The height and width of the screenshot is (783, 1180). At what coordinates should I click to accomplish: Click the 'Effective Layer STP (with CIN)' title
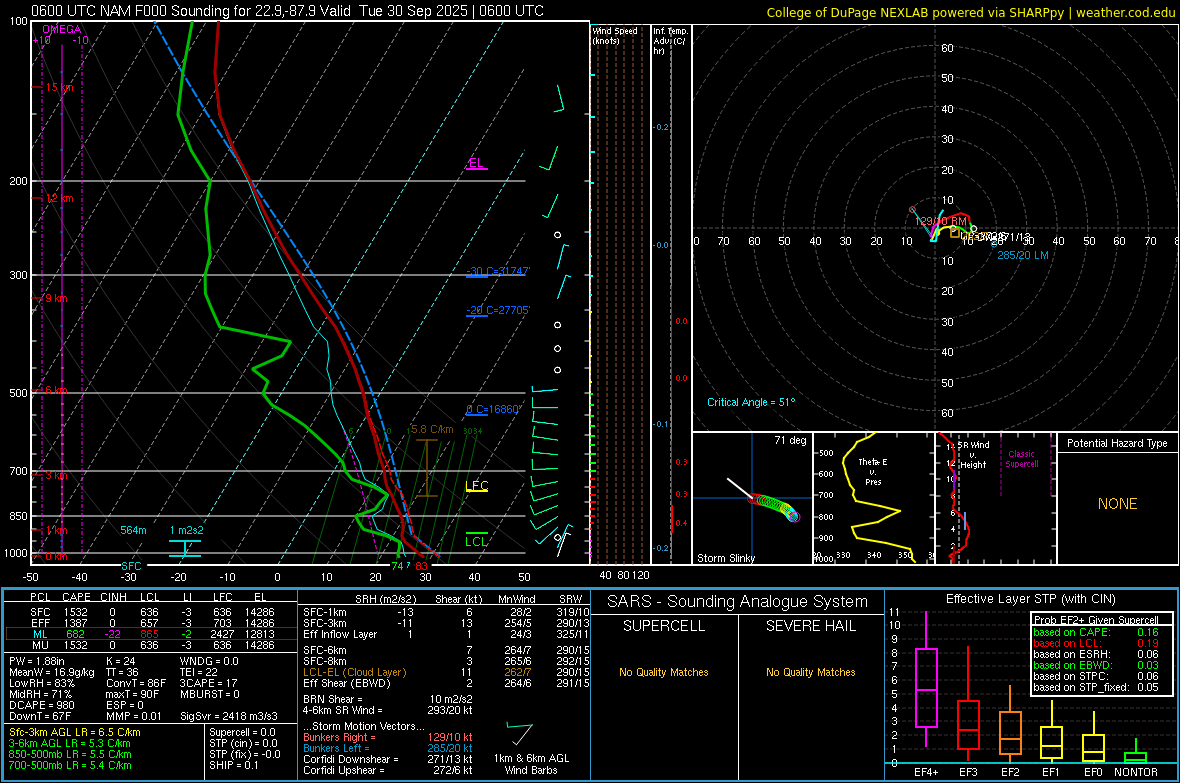(x=1030, y=599)
